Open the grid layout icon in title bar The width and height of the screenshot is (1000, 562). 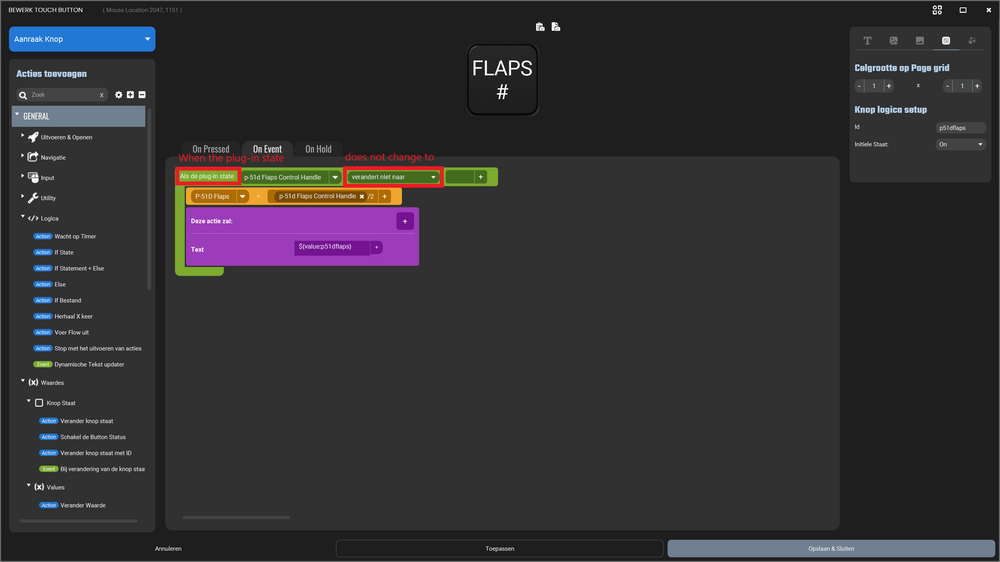pos(937,10)
